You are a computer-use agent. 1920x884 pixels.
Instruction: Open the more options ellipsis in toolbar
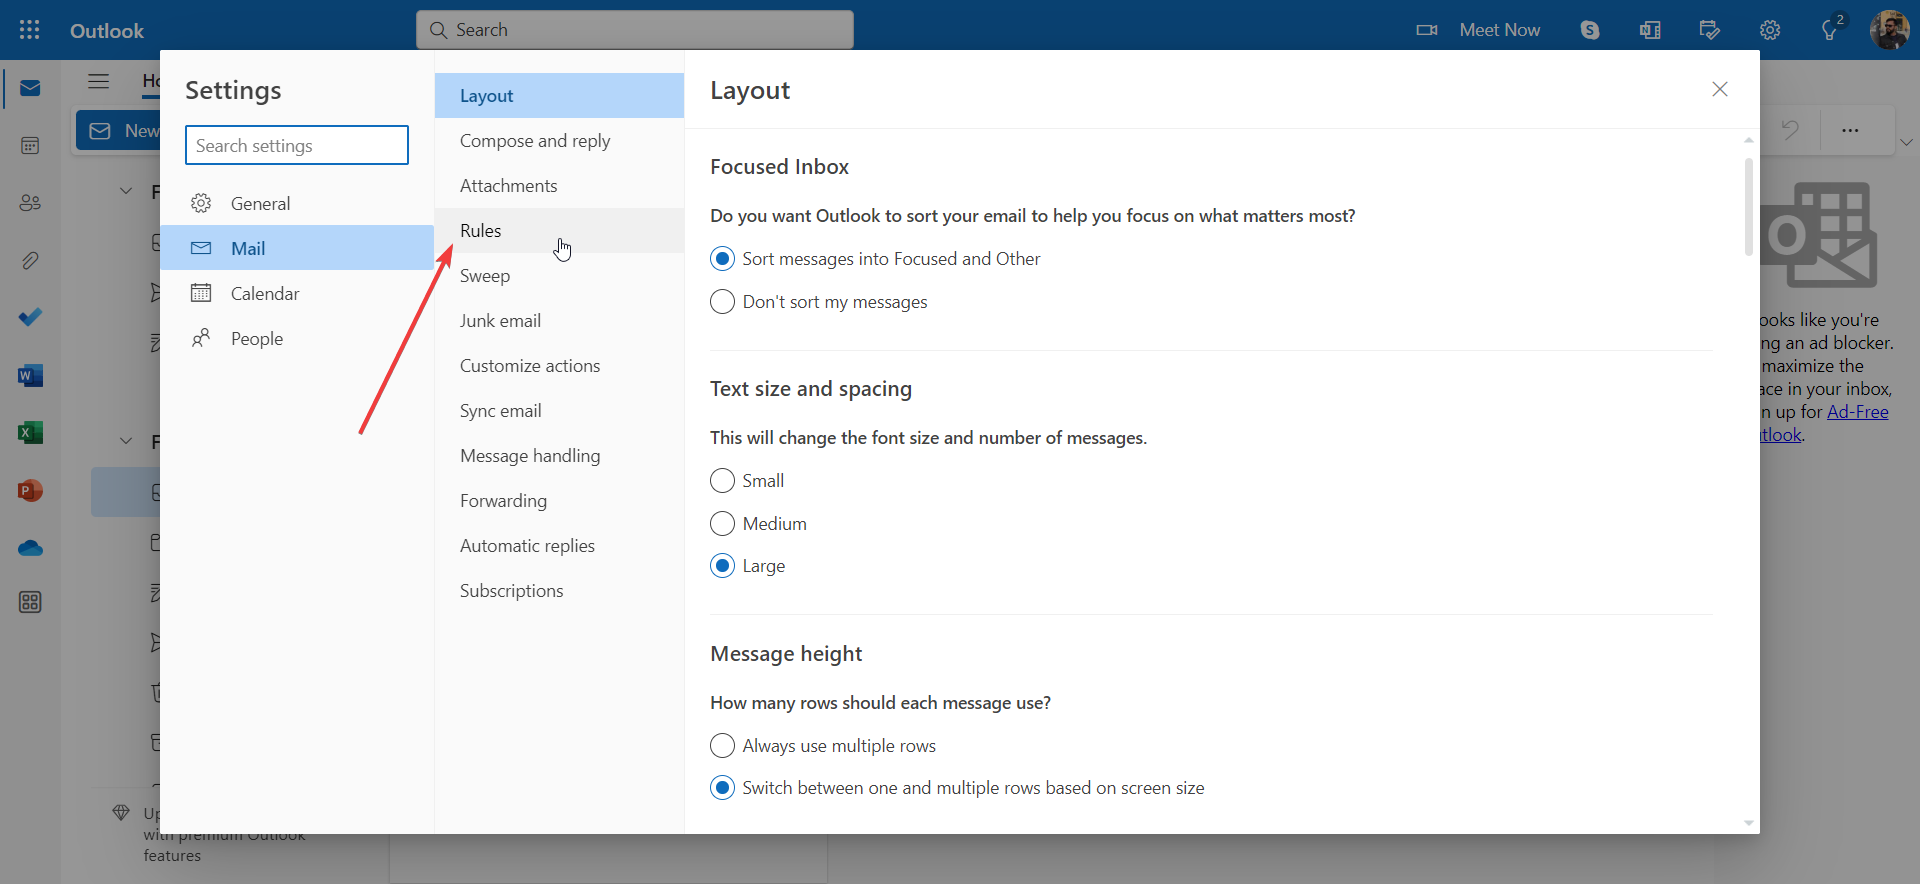coord(1850,130)
